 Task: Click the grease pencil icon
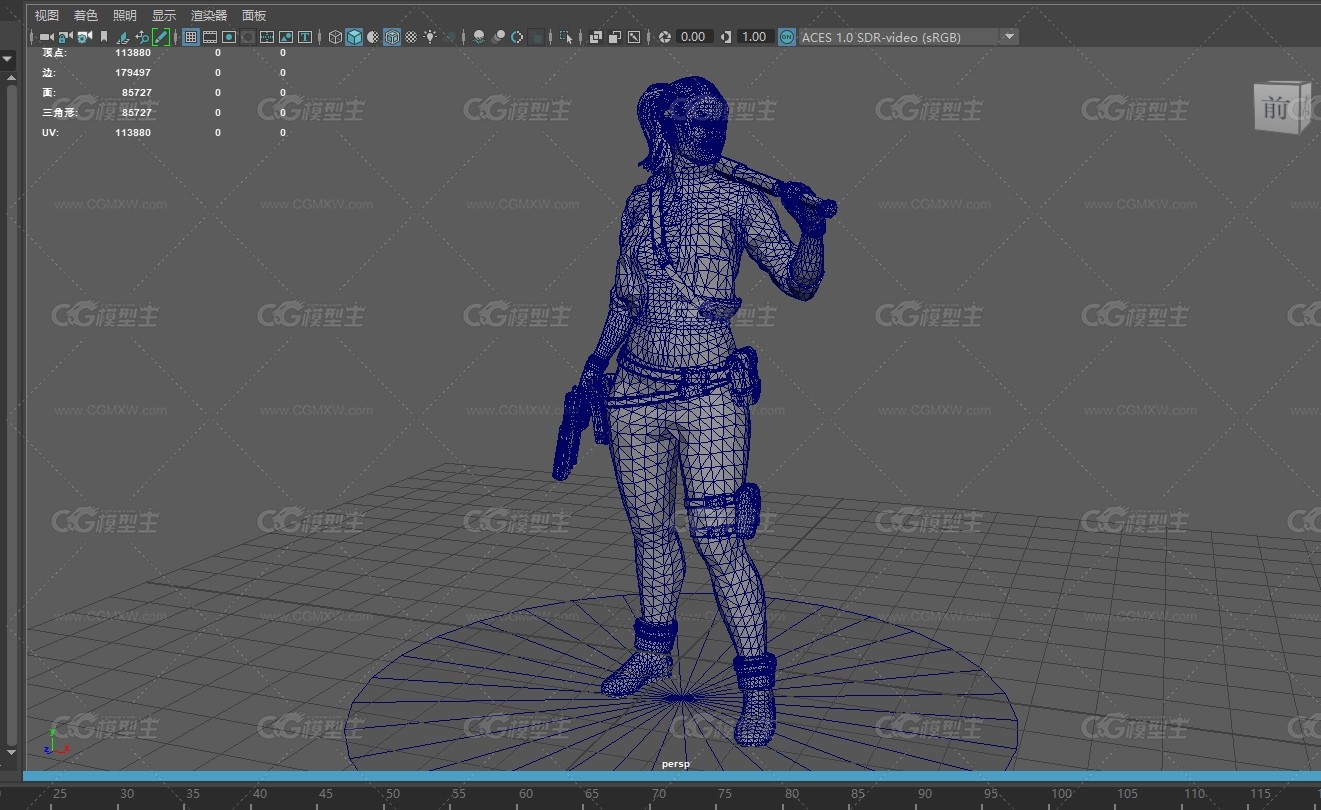tap(161, 37)
